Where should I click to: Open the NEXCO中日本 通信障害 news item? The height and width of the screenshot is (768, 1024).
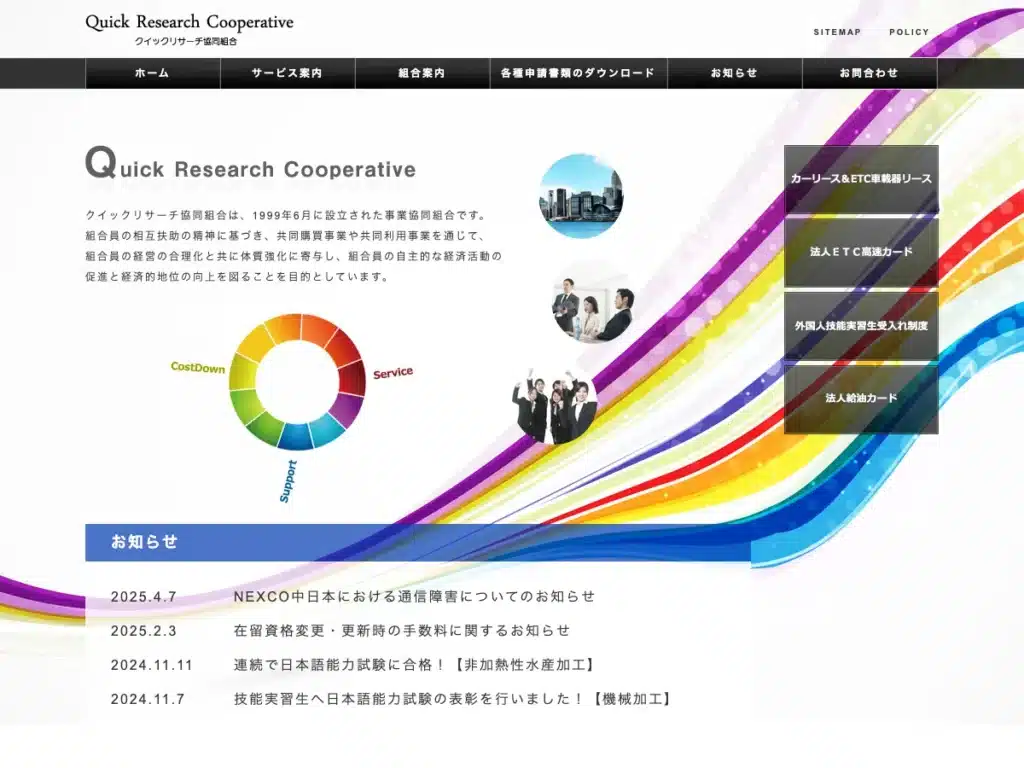pos(414,596)
